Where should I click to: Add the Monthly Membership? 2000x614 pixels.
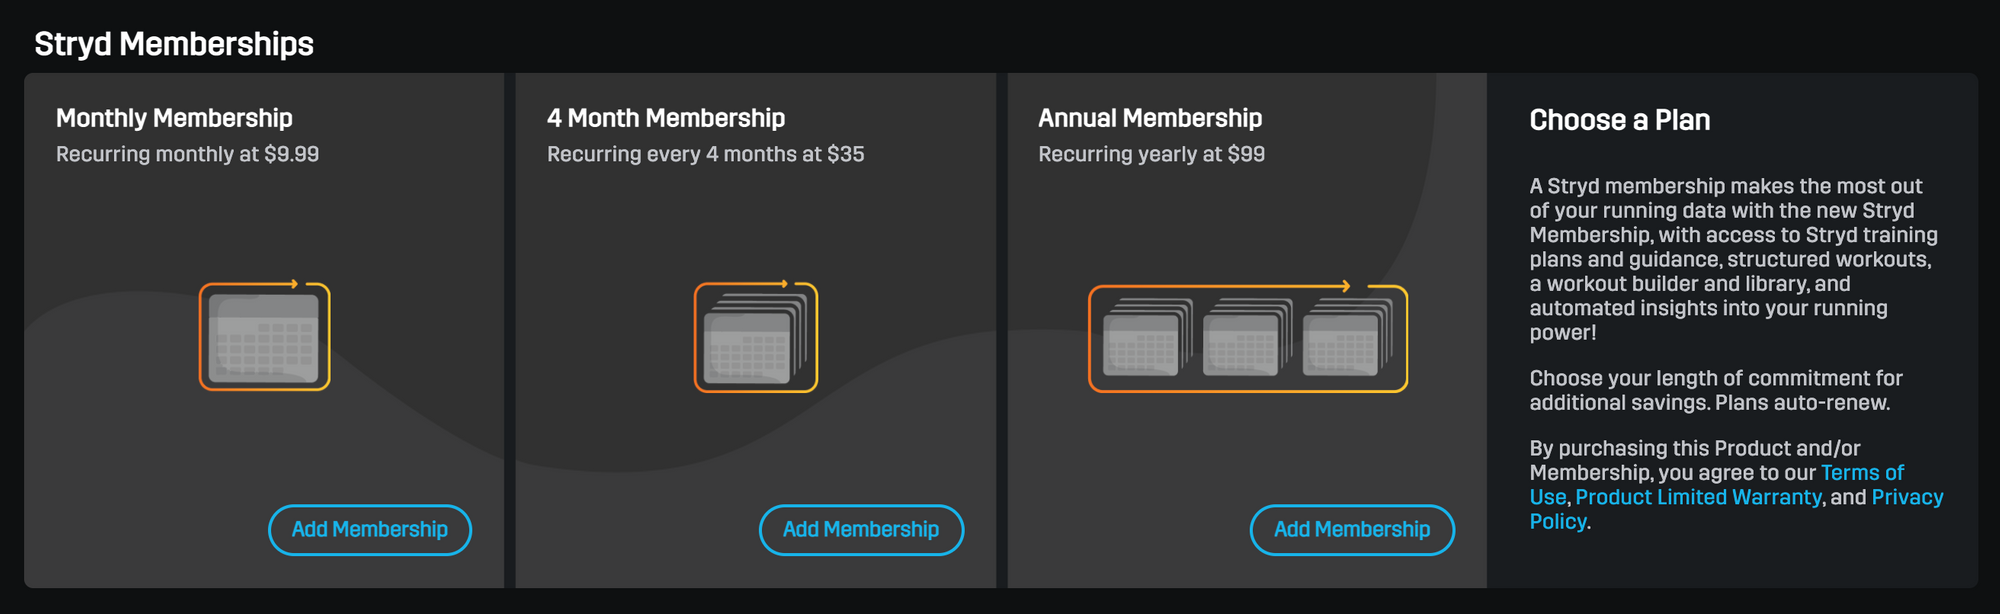(x=369, y=530)
